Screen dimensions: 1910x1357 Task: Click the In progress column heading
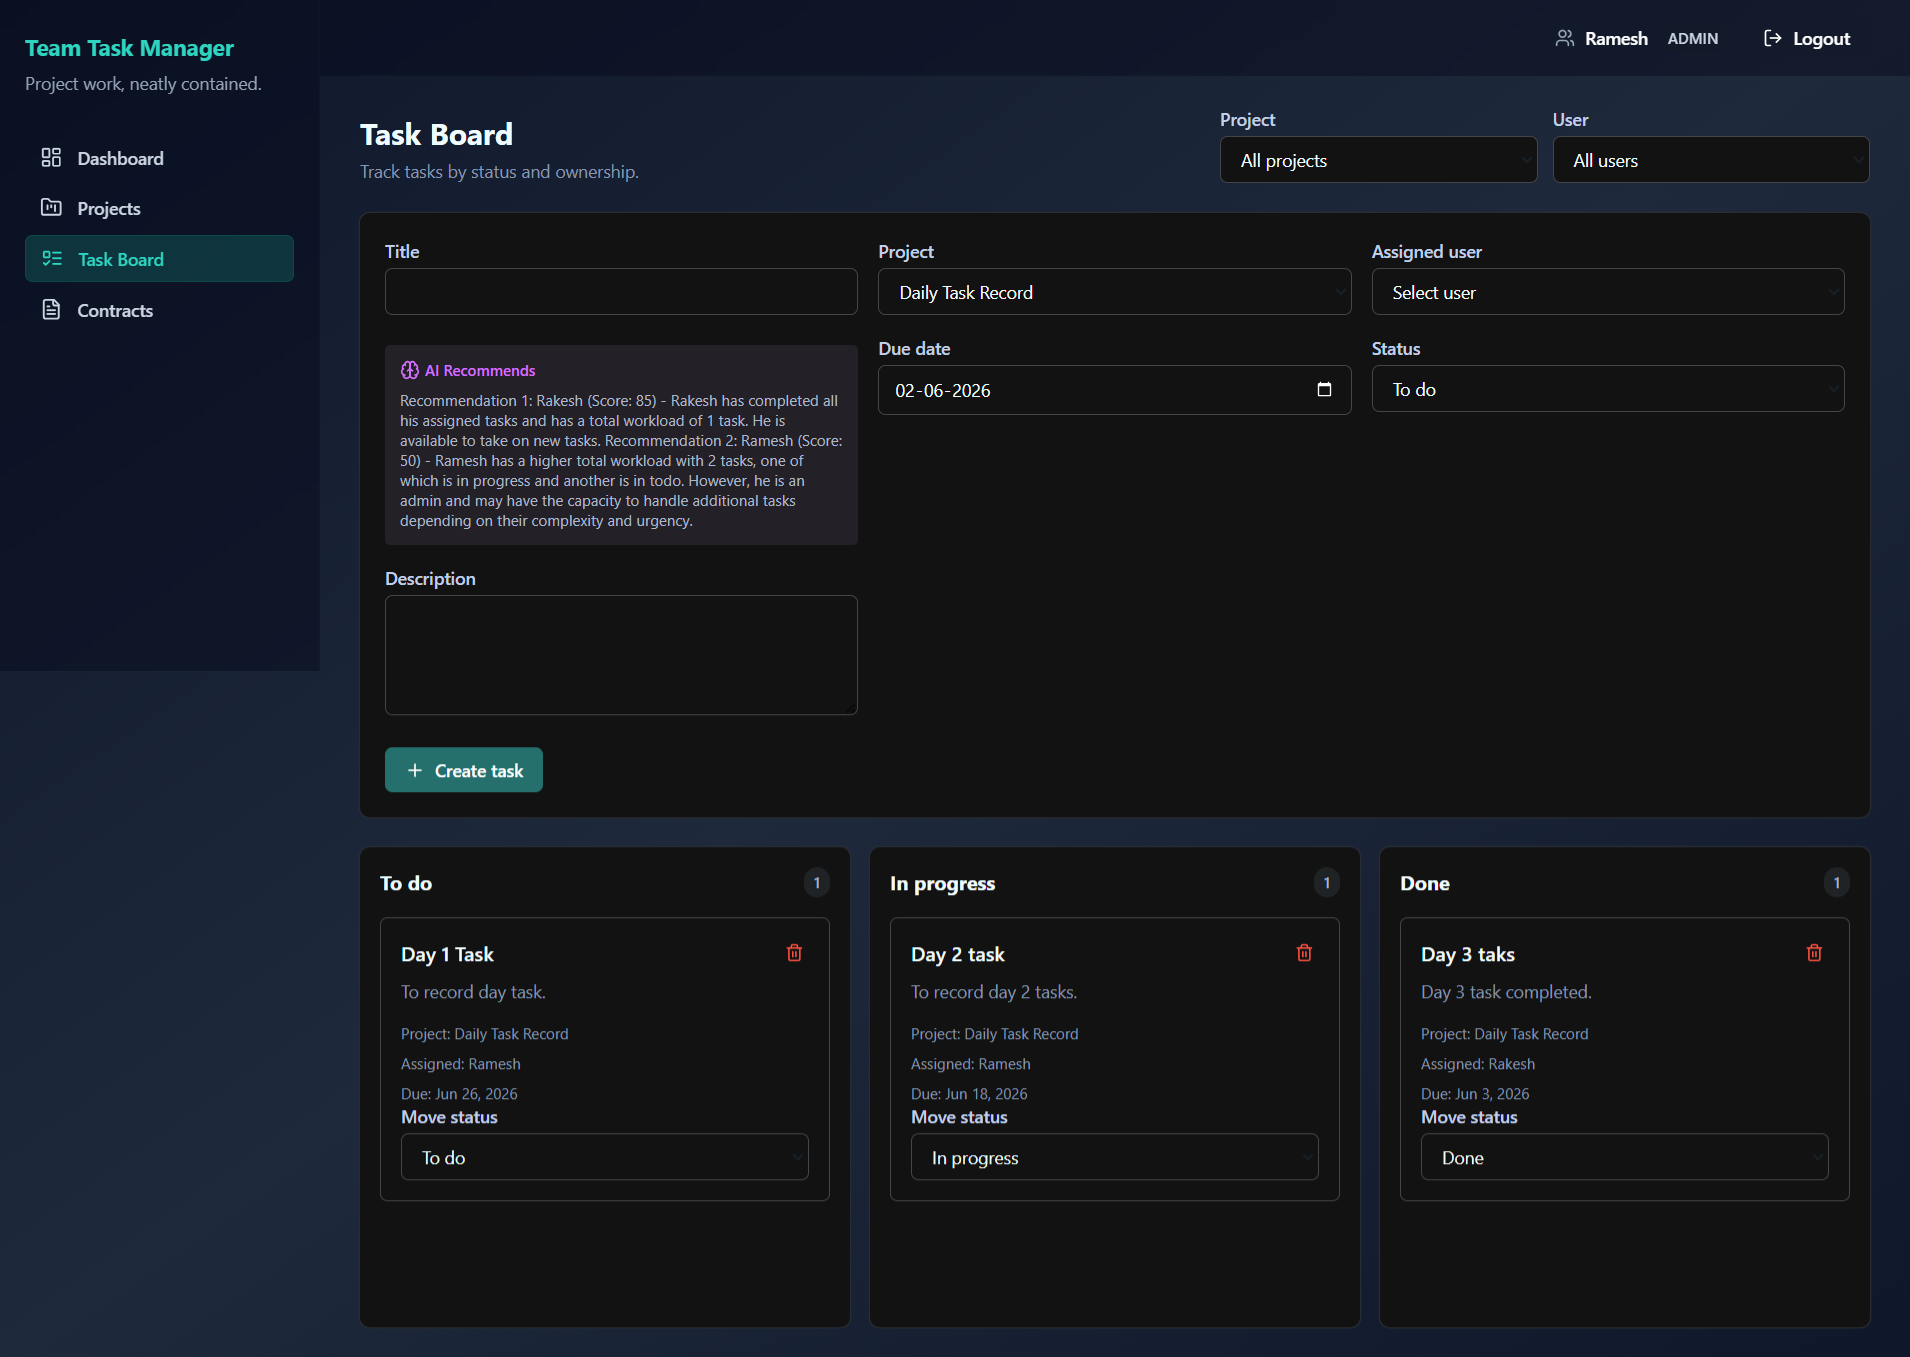(942, 883)
